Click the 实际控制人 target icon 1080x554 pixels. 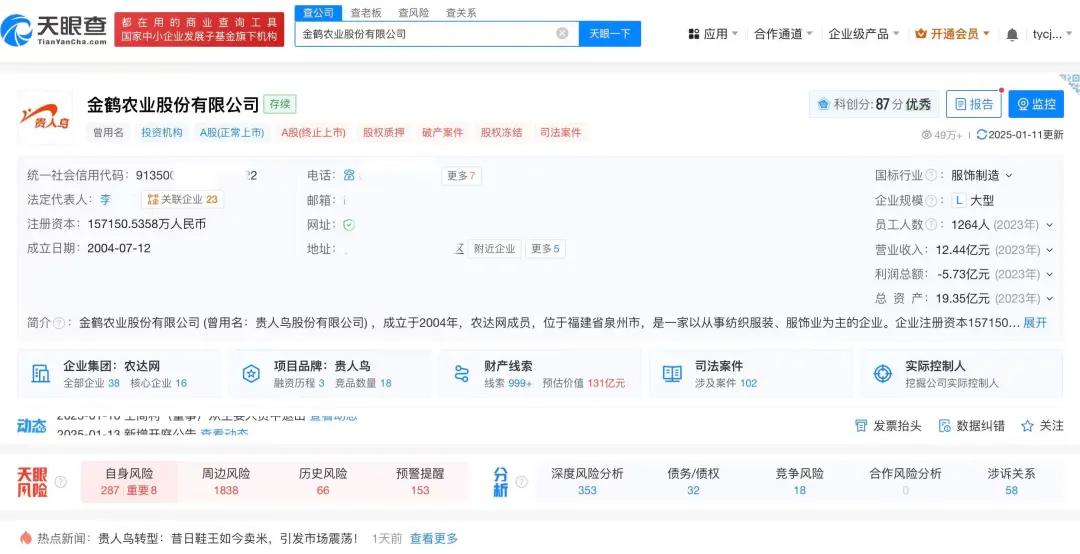[882, 373]
